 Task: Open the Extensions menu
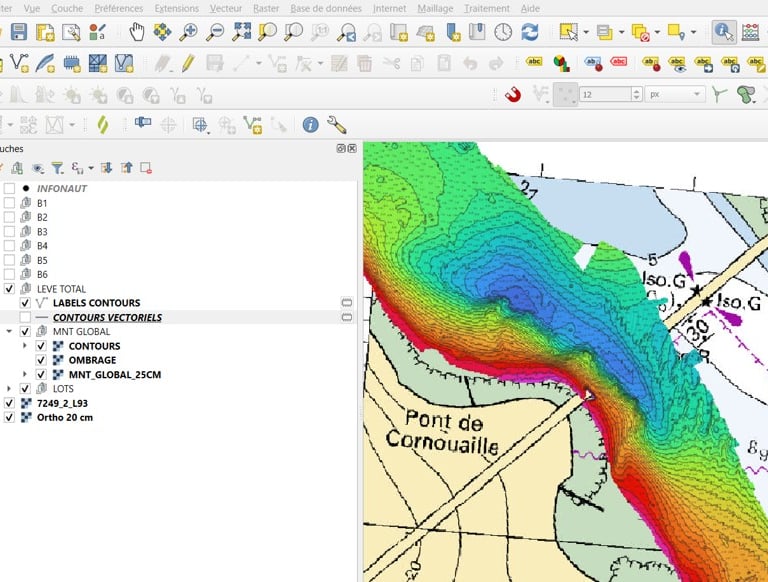[x=177, y=8]
